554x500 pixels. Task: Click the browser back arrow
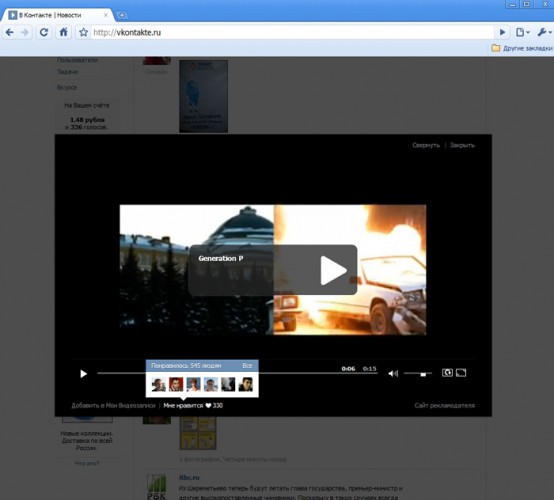click(10, 33)
